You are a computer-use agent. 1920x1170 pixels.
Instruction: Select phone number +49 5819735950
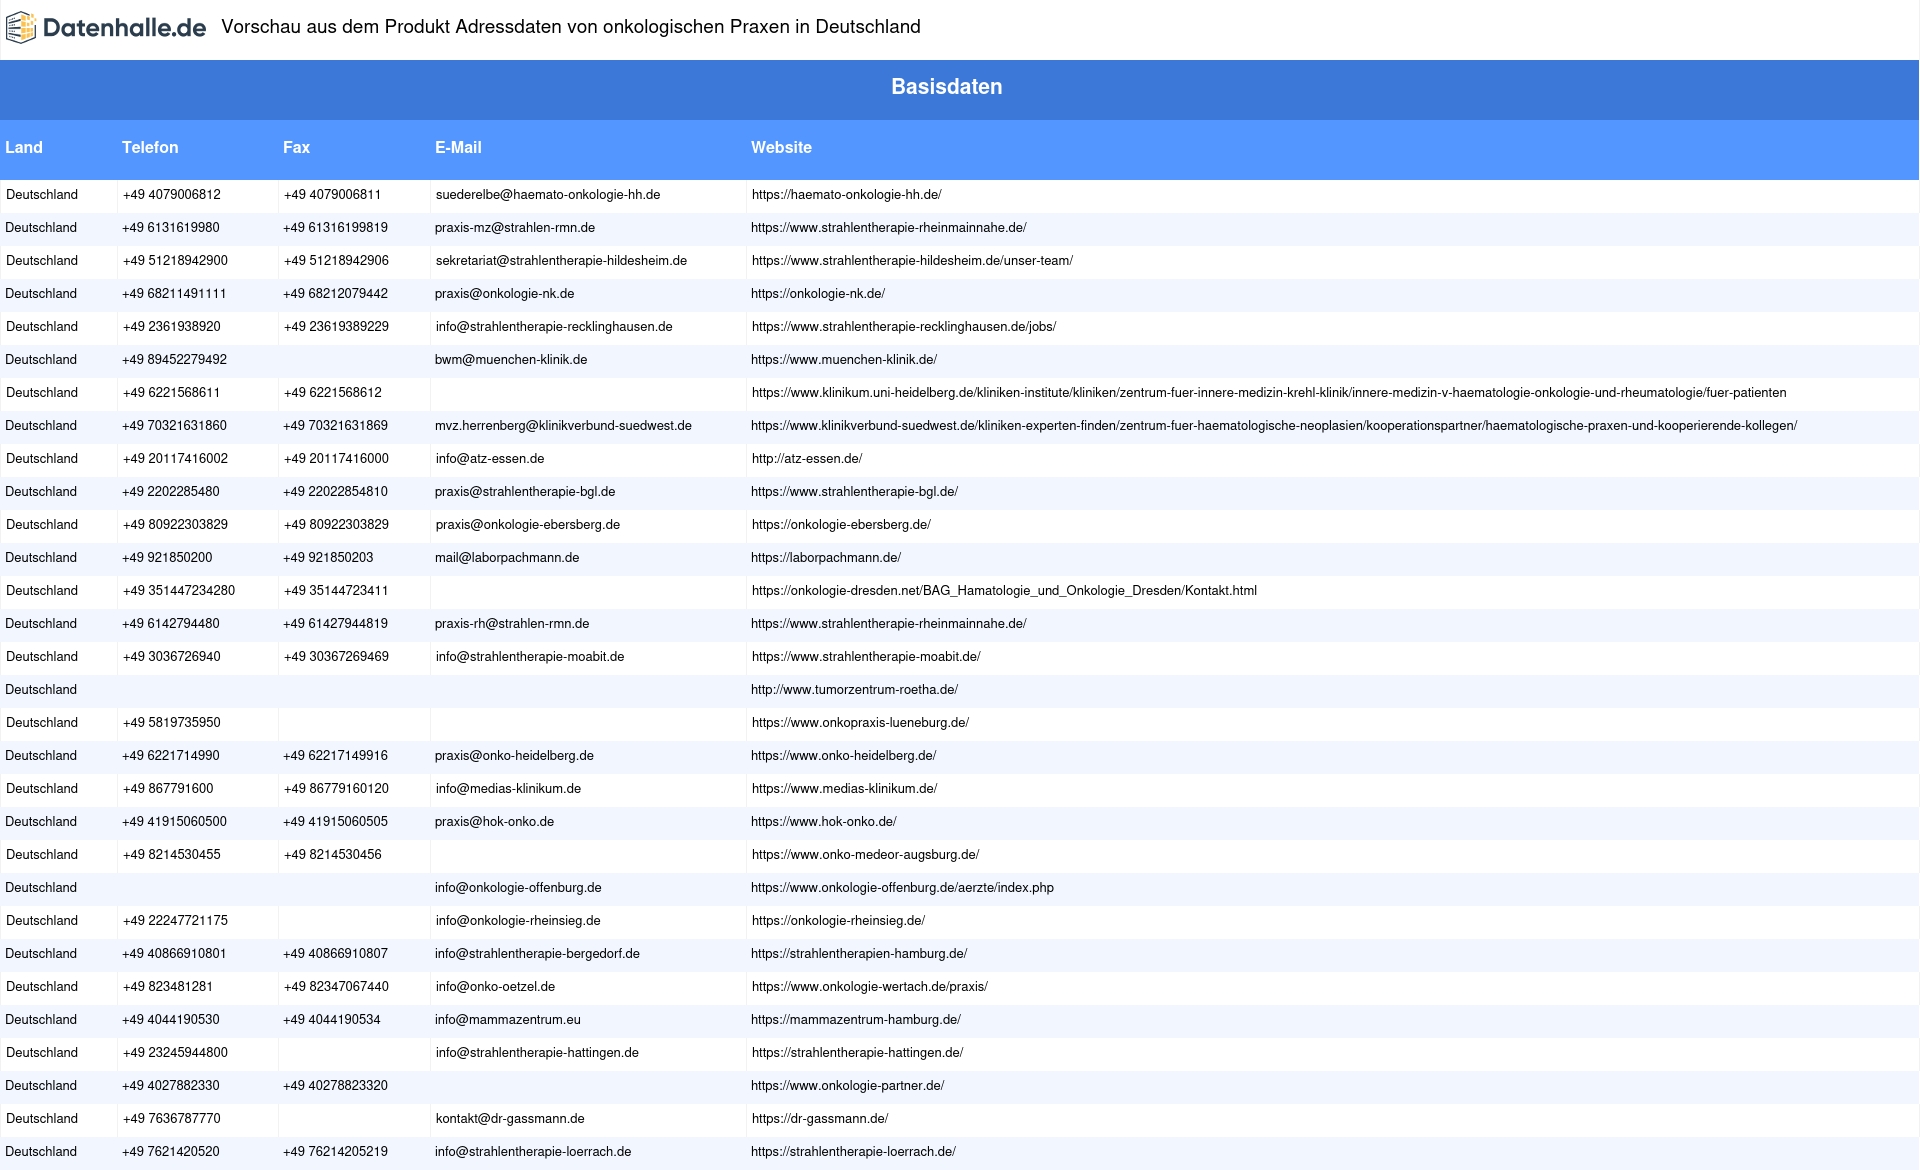click(x=171, y=723)
